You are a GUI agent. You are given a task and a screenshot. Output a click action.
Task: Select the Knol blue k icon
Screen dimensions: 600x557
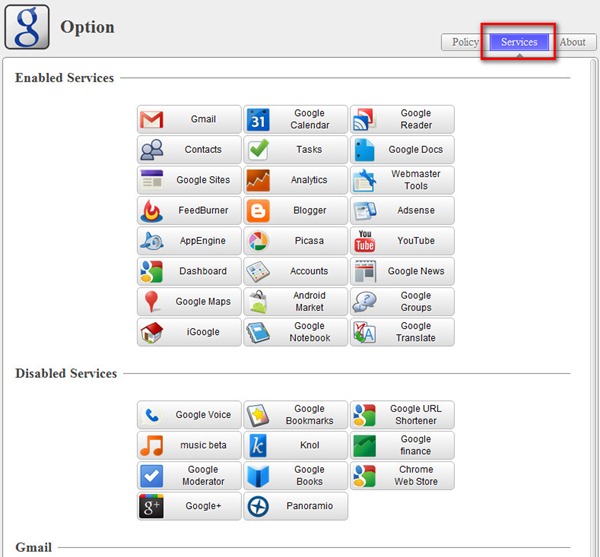(258, 445)
